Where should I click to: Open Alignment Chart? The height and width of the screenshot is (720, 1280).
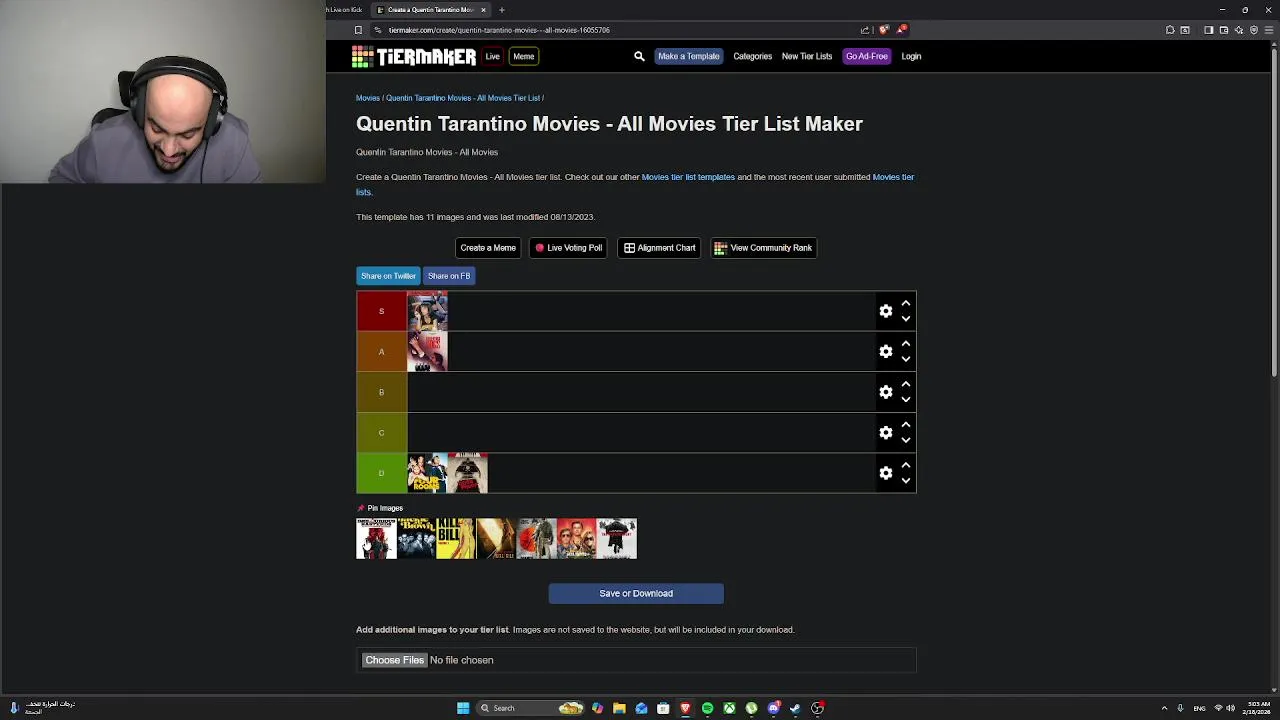[x=659, y=248]
